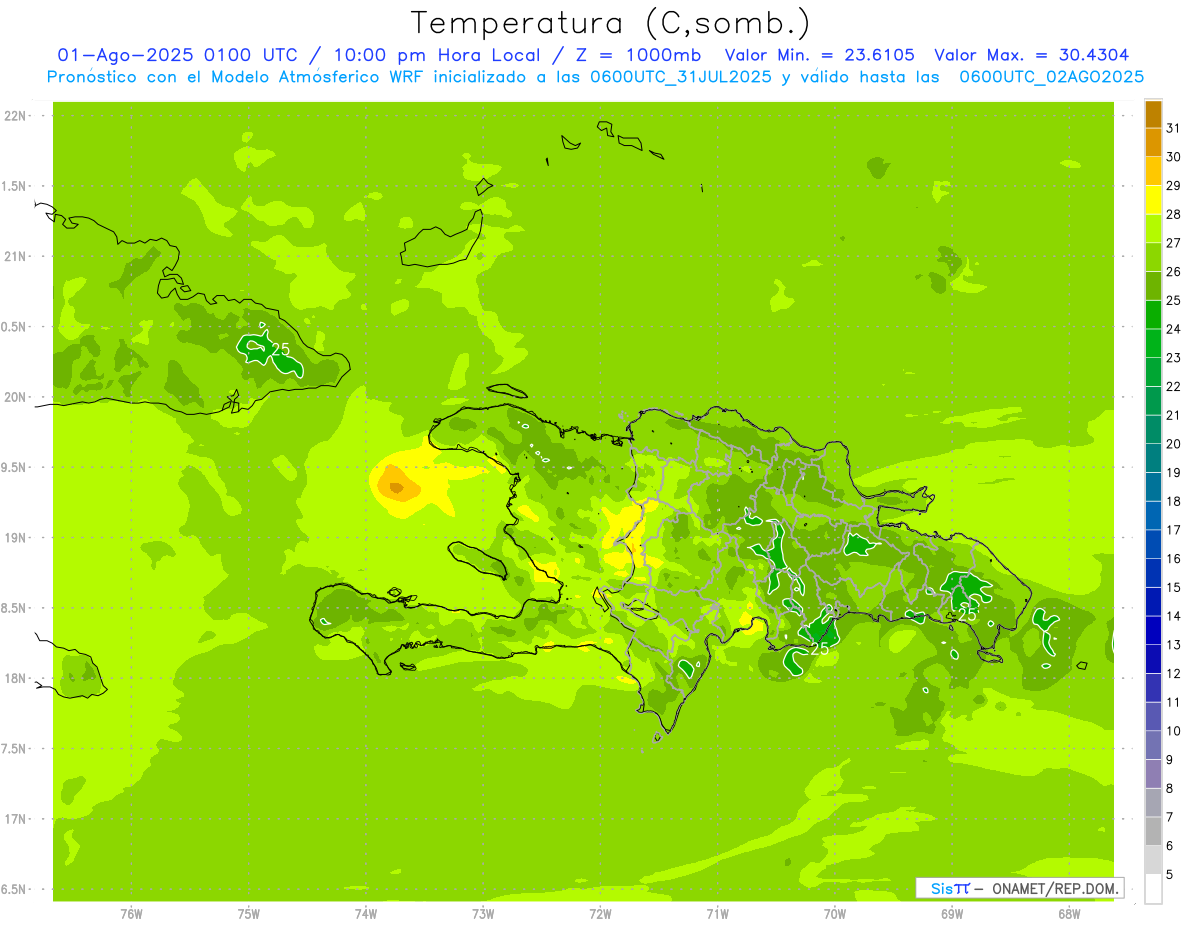Click the "76W" longitude label

click(x=131, y=913)
